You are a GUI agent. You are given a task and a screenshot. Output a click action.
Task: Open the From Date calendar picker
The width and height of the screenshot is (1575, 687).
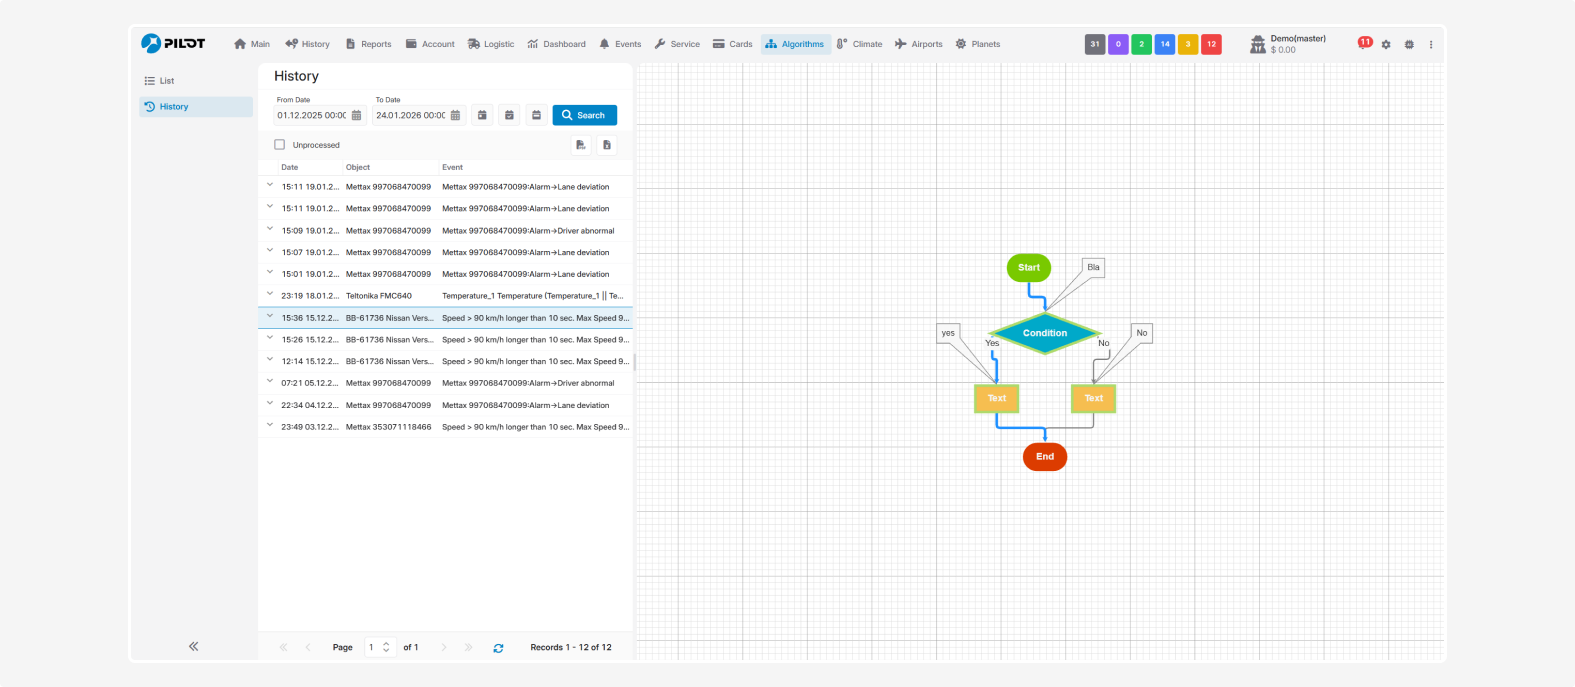[x=356, y=116]
